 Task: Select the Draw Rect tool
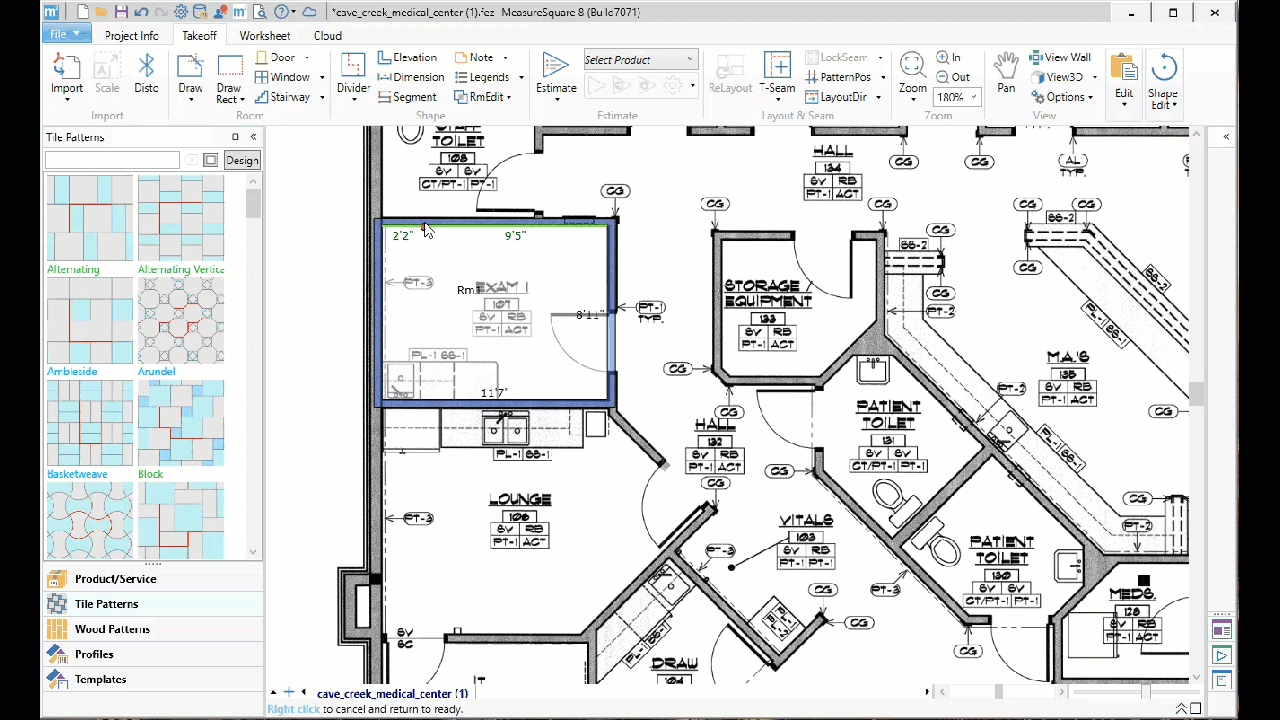coord(229,78)
